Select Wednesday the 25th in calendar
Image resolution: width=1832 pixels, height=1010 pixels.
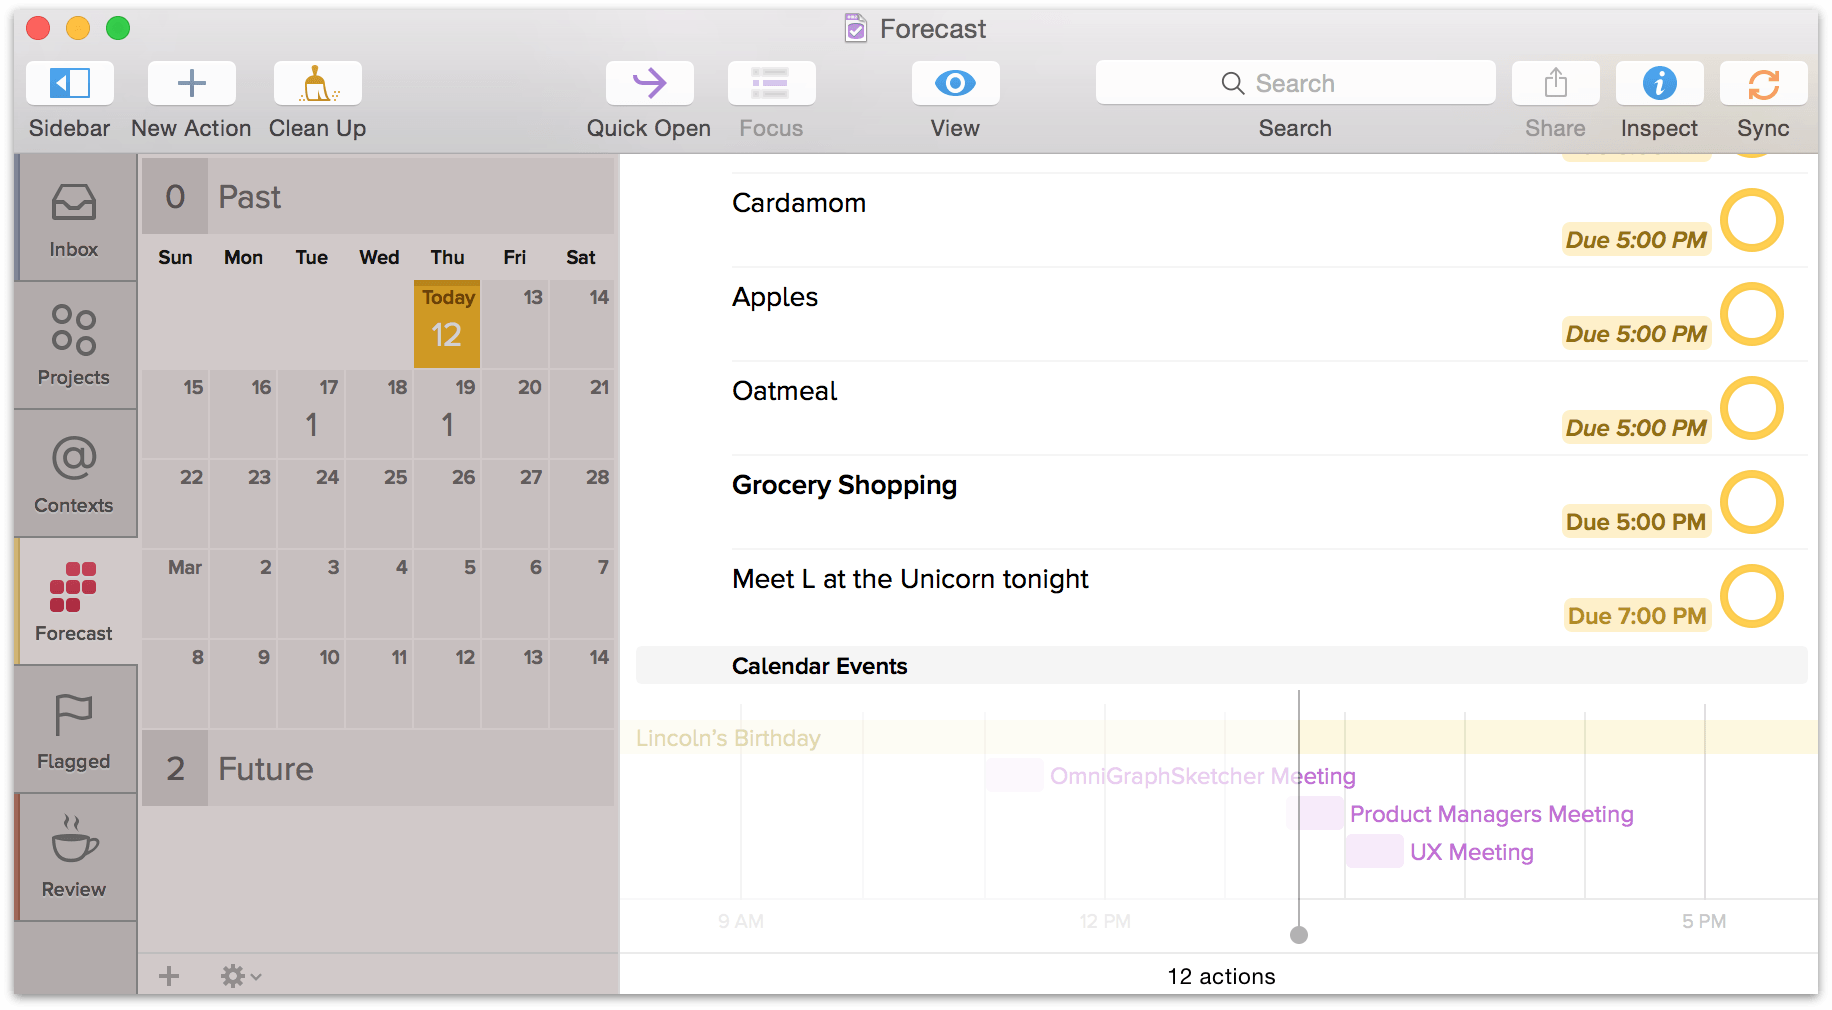point(379,504)
